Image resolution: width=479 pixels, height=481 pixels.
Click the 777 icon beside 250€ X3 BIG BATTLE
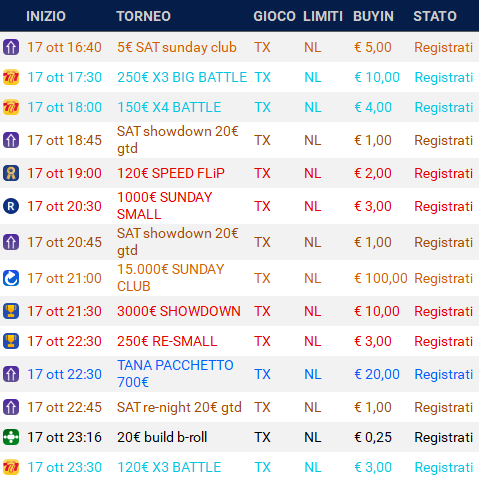11,77
